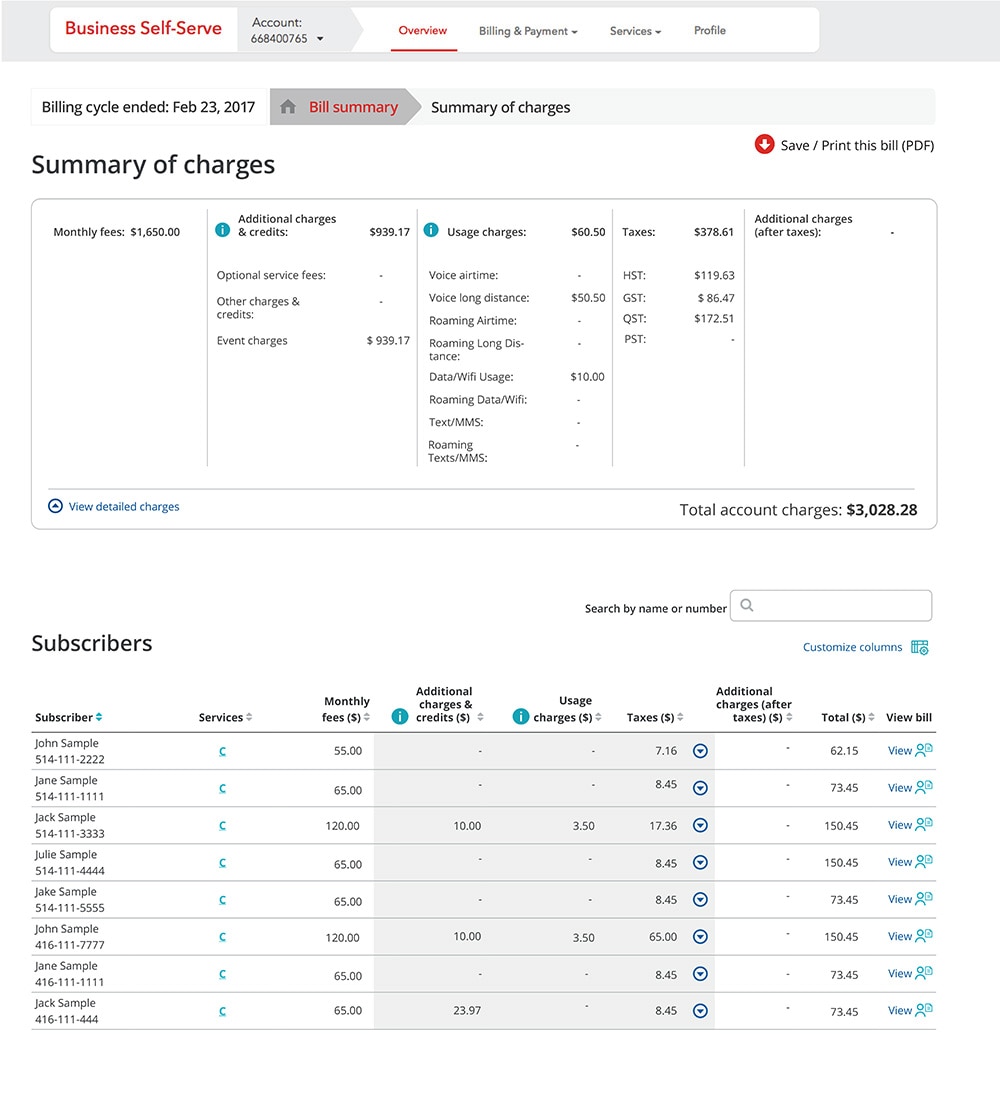
Task: Expand tax details for Julie Sample 514-111-4444
Action: point(700,862)
